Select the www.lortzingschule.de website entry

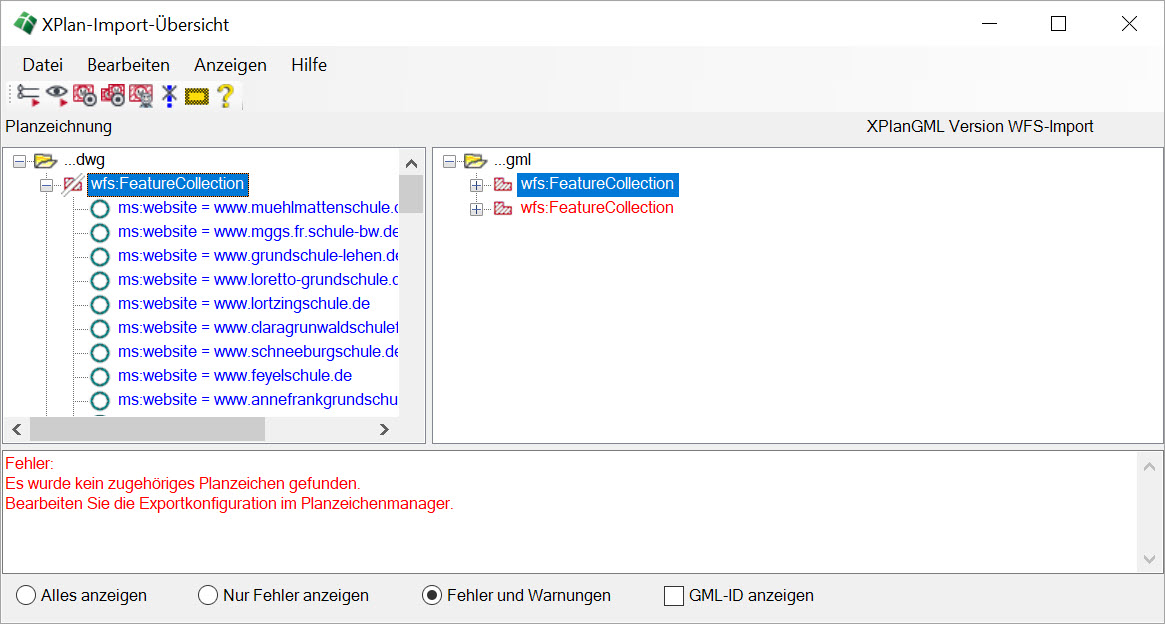[244, 304]
